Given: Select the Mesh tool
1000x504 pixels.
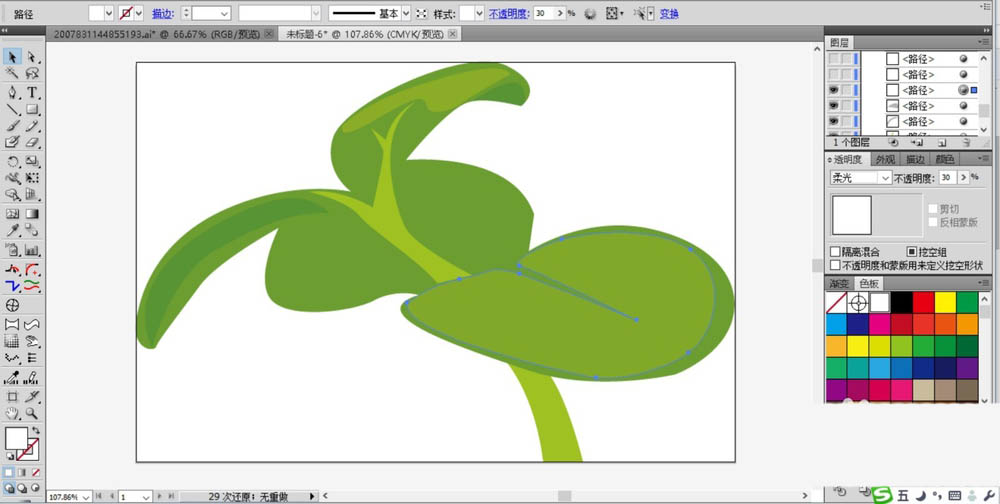Looking at the screenshot, I should coord(11,214).
